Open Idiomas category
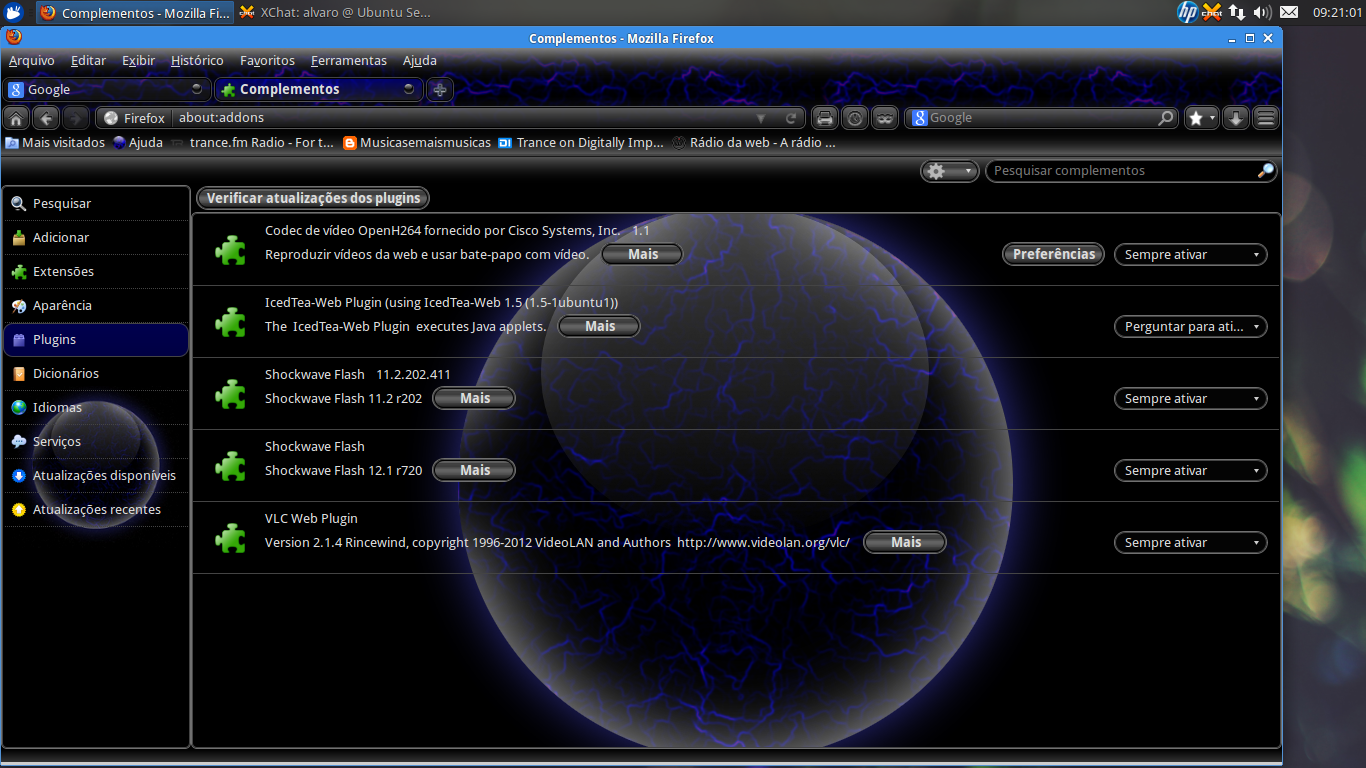The width and height of the screenshot is (1366, 768). (x=96, y=407)
